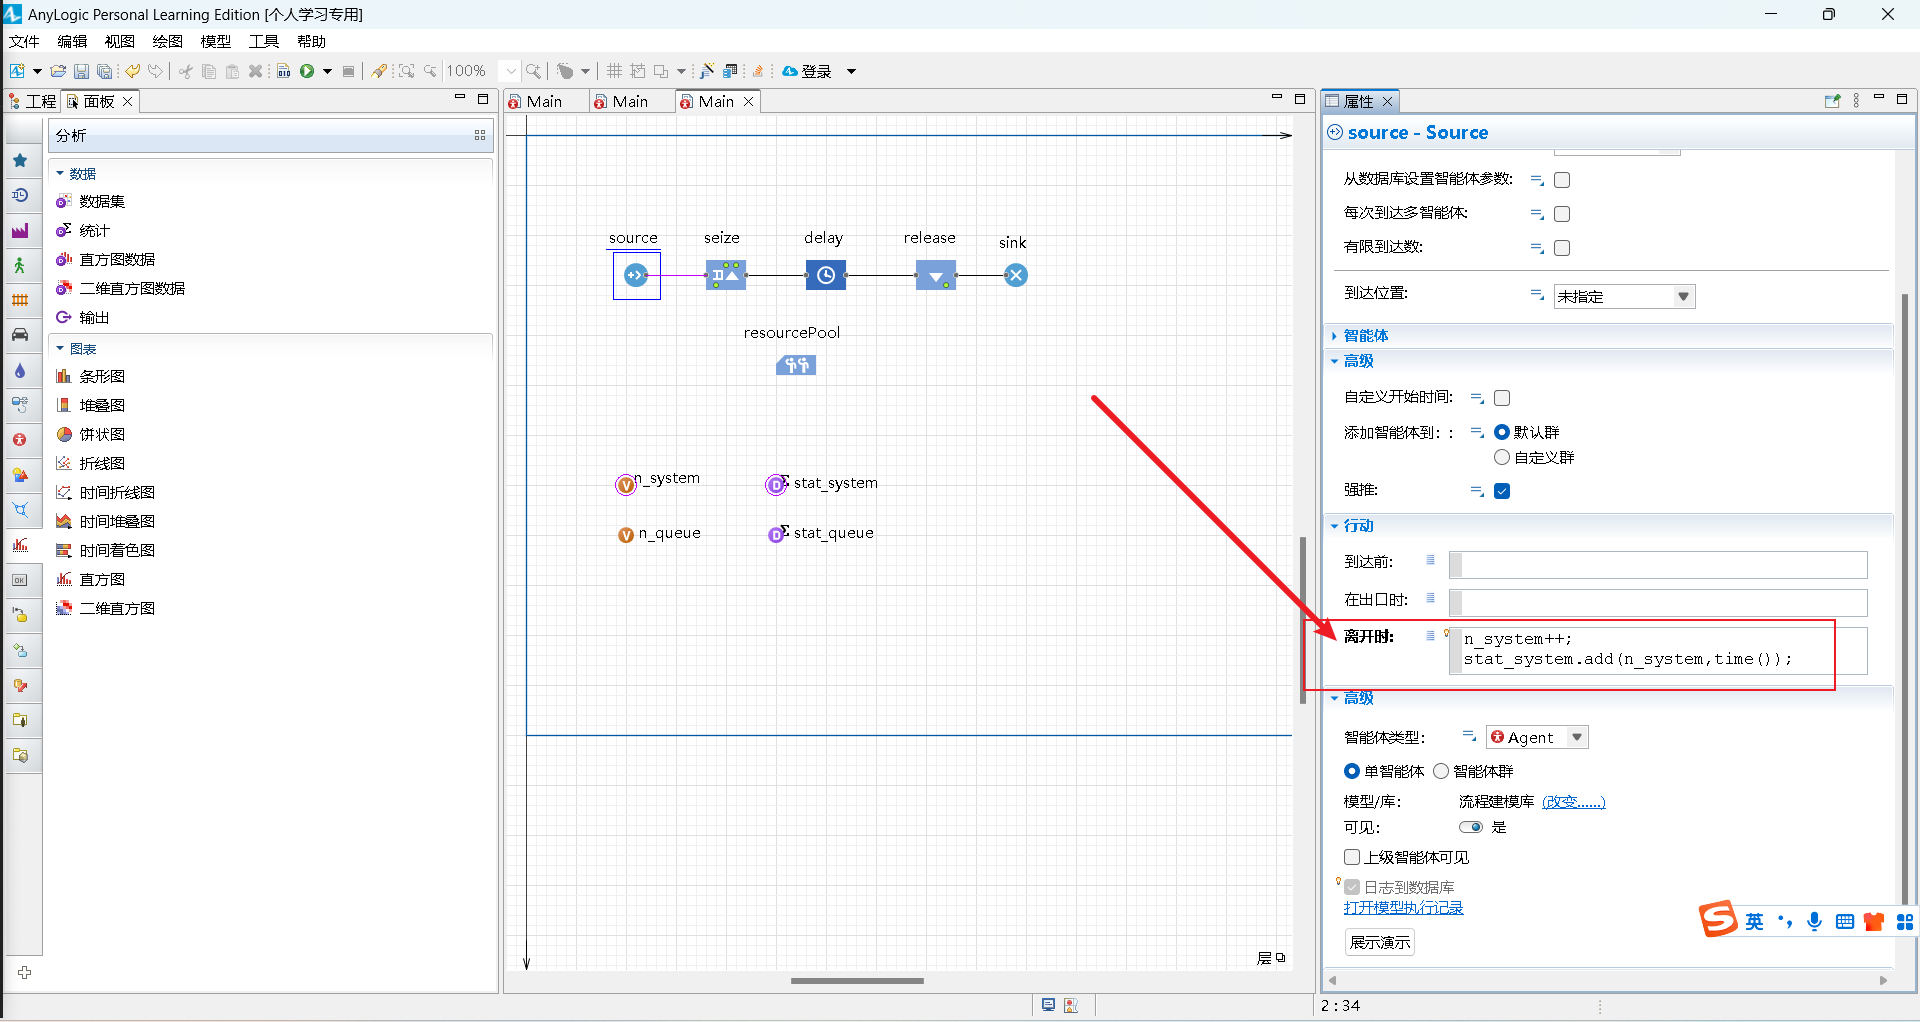Viewport: 1920px width, 1022px height.
Task: Click the 到达前 code field
Action: click(x=1658, y=565)
